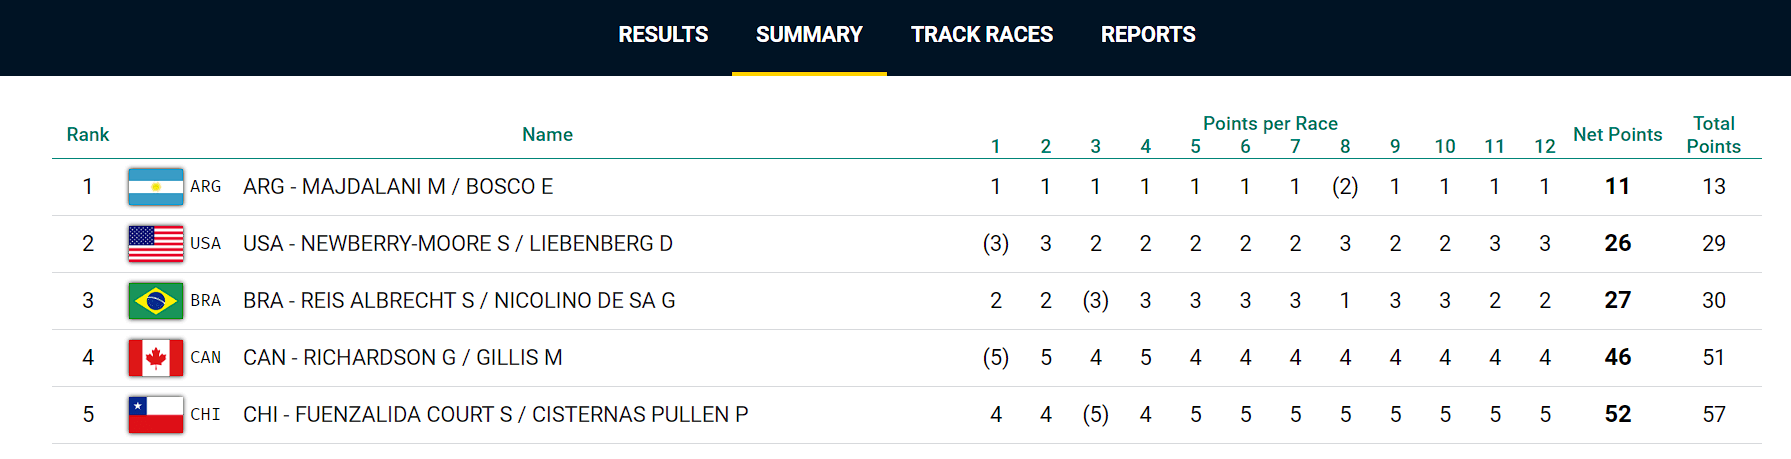Screen dimensions: 1791x459
Task: Click the Rank column header
Action: 88,135
